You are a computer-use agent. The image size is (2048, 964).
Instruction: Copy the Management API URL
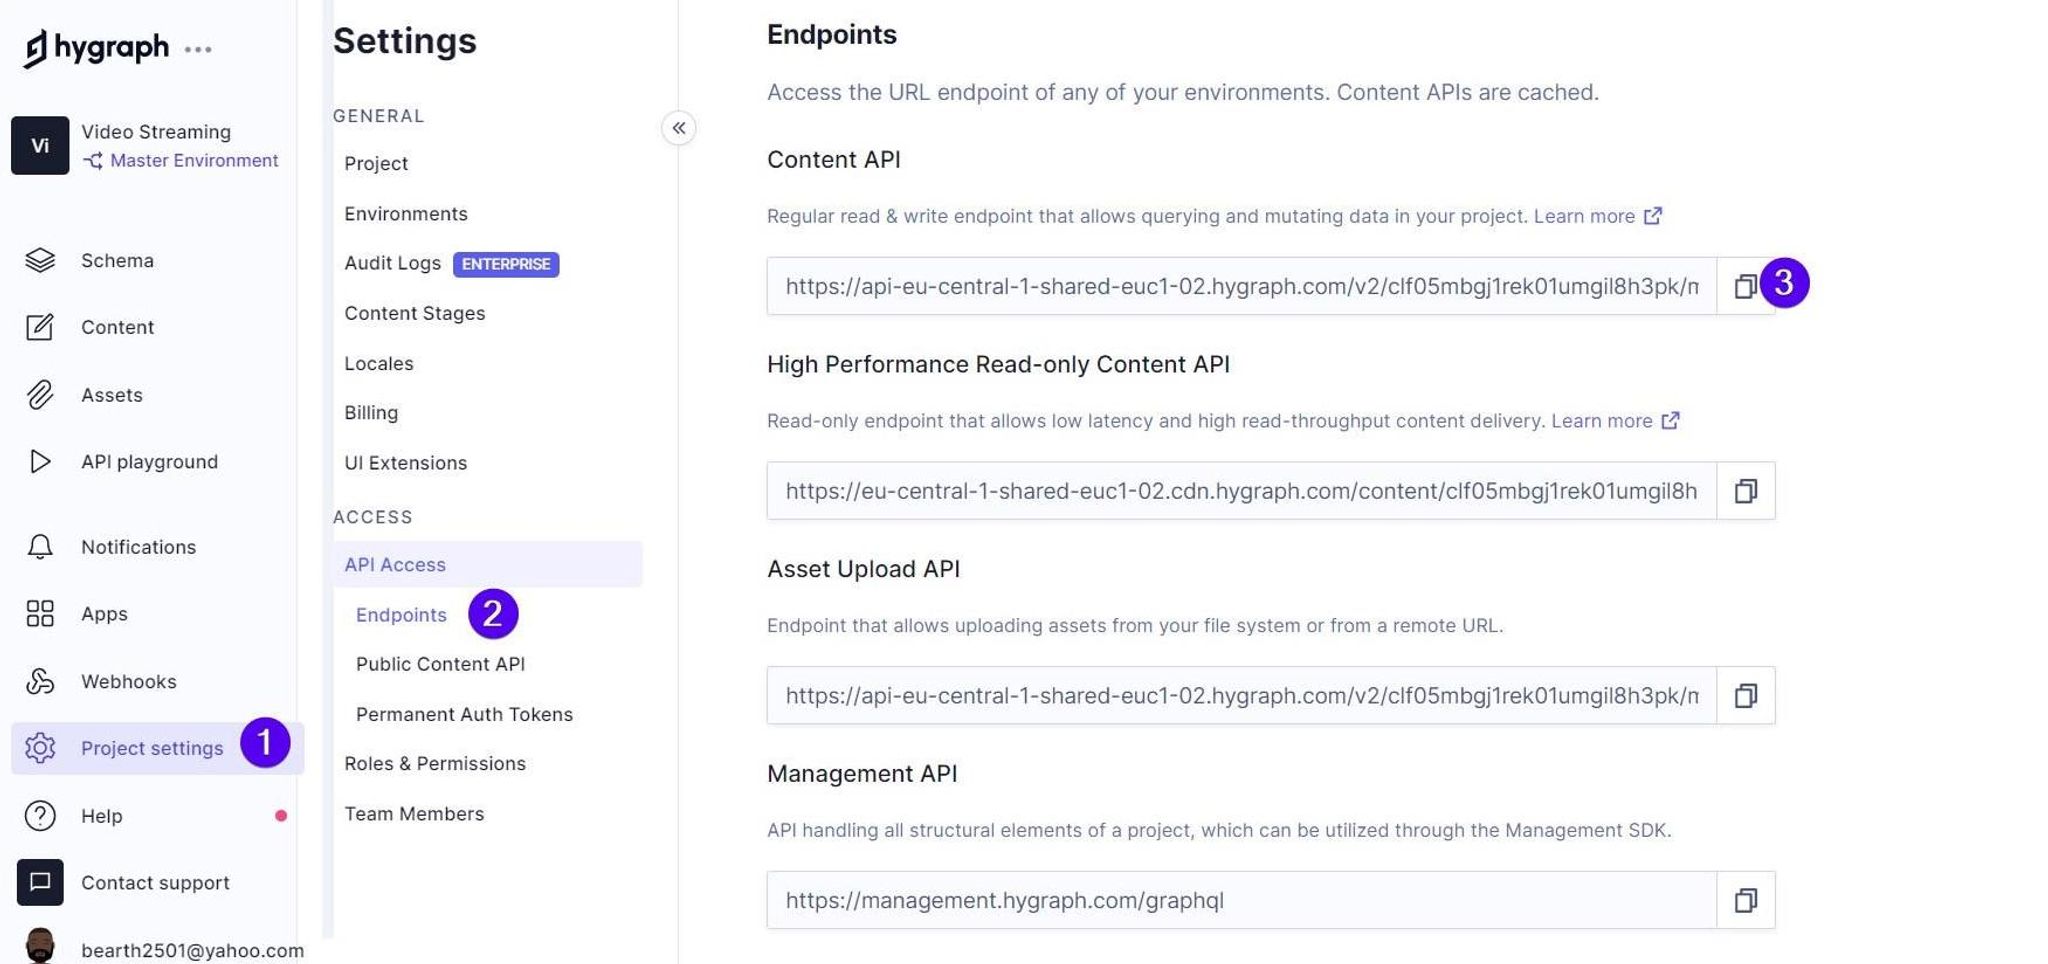tap(1745, 900)
